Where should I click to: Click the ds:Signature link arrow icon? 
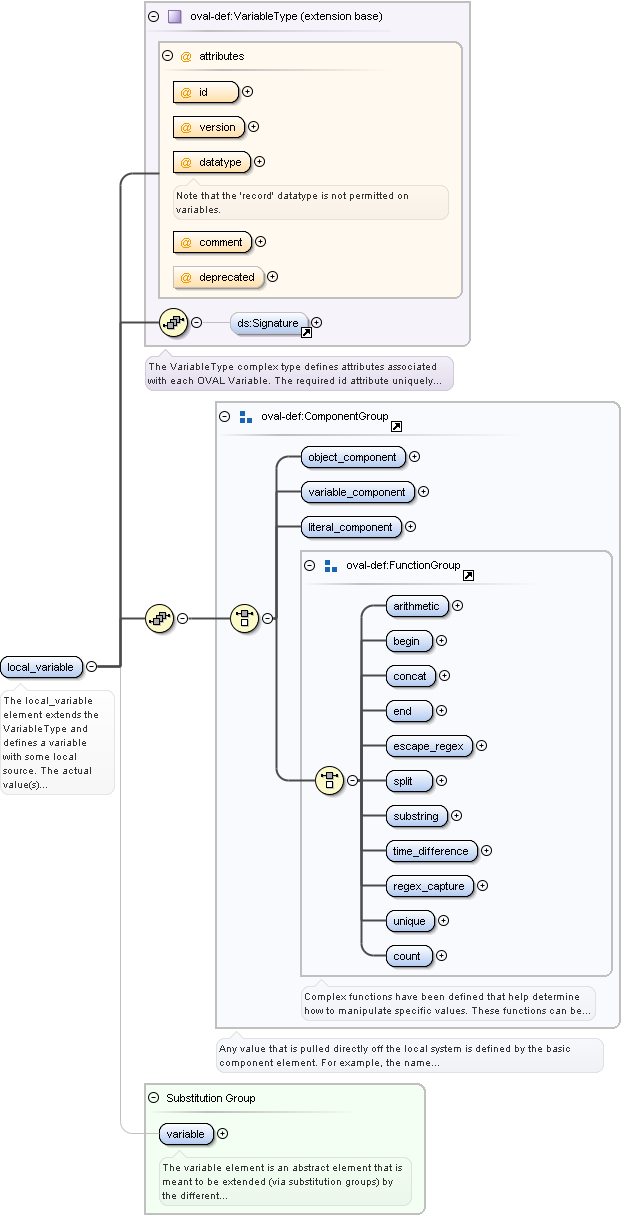[307, 332]
